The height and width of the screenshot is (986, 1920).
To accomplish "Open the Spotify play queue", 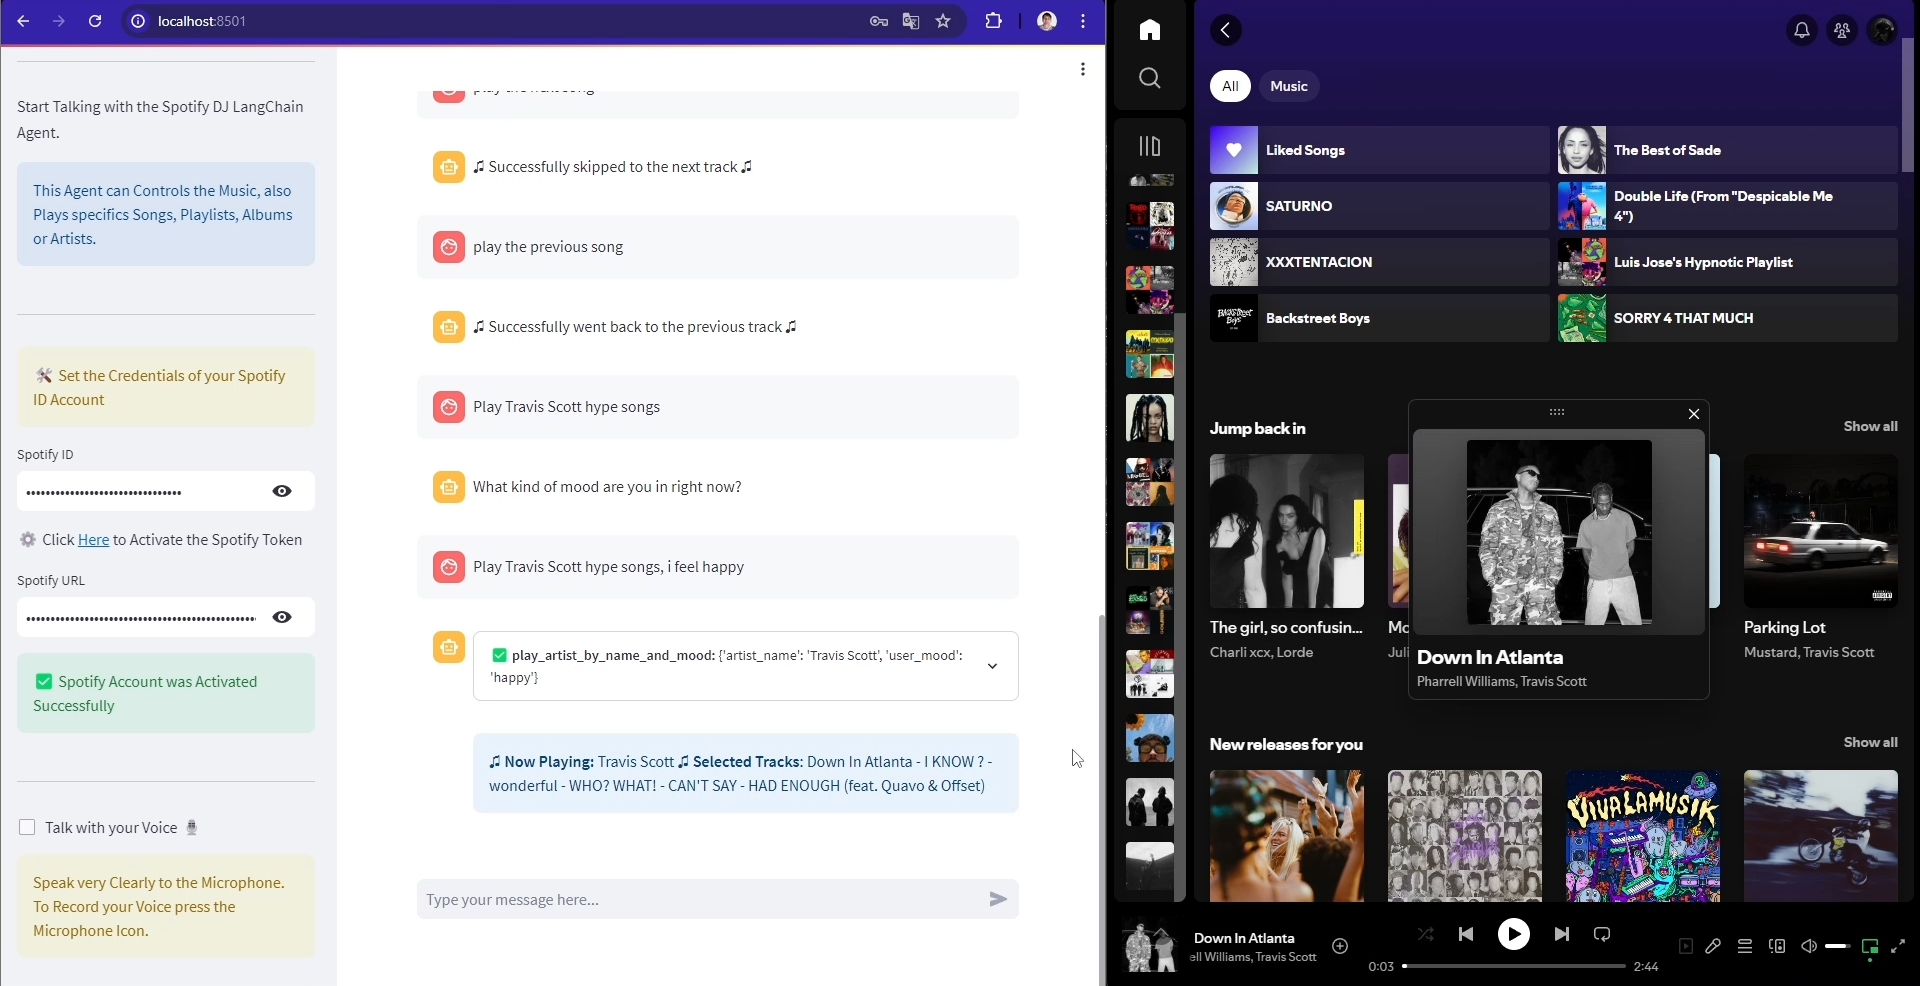I will (1745, 946).
